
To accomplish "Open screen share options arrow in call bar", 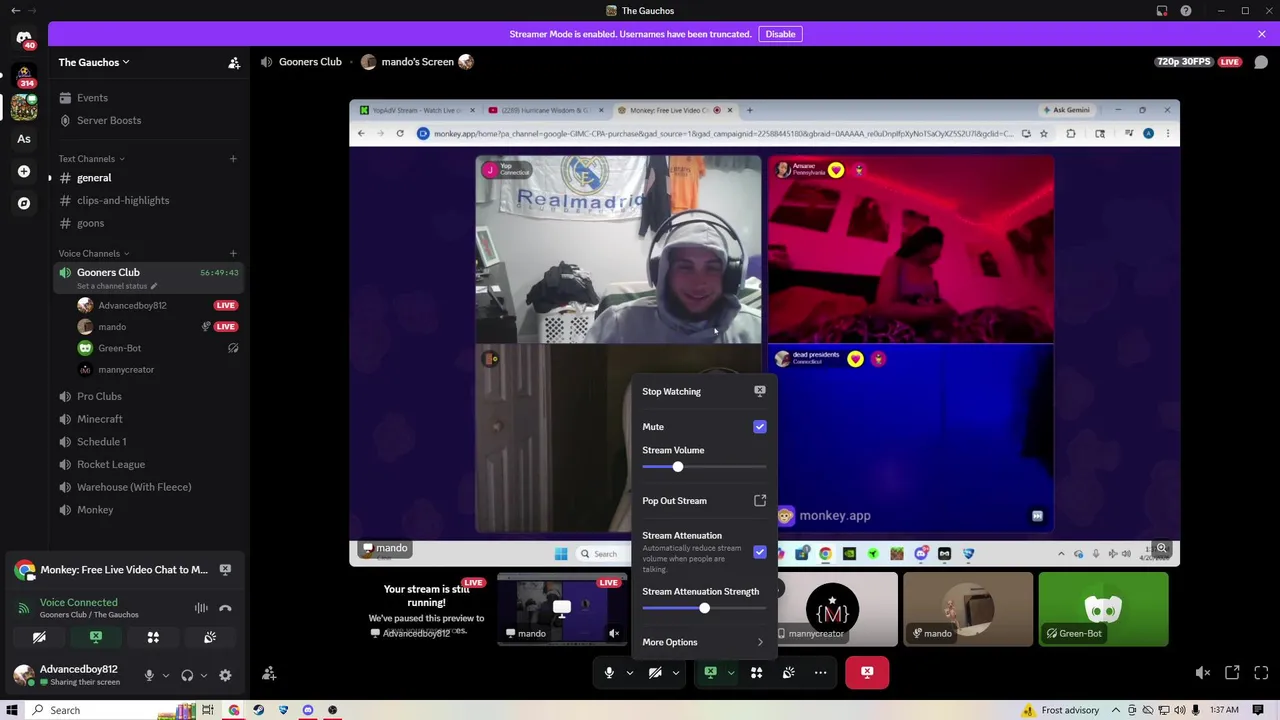I will click(731, 673).
